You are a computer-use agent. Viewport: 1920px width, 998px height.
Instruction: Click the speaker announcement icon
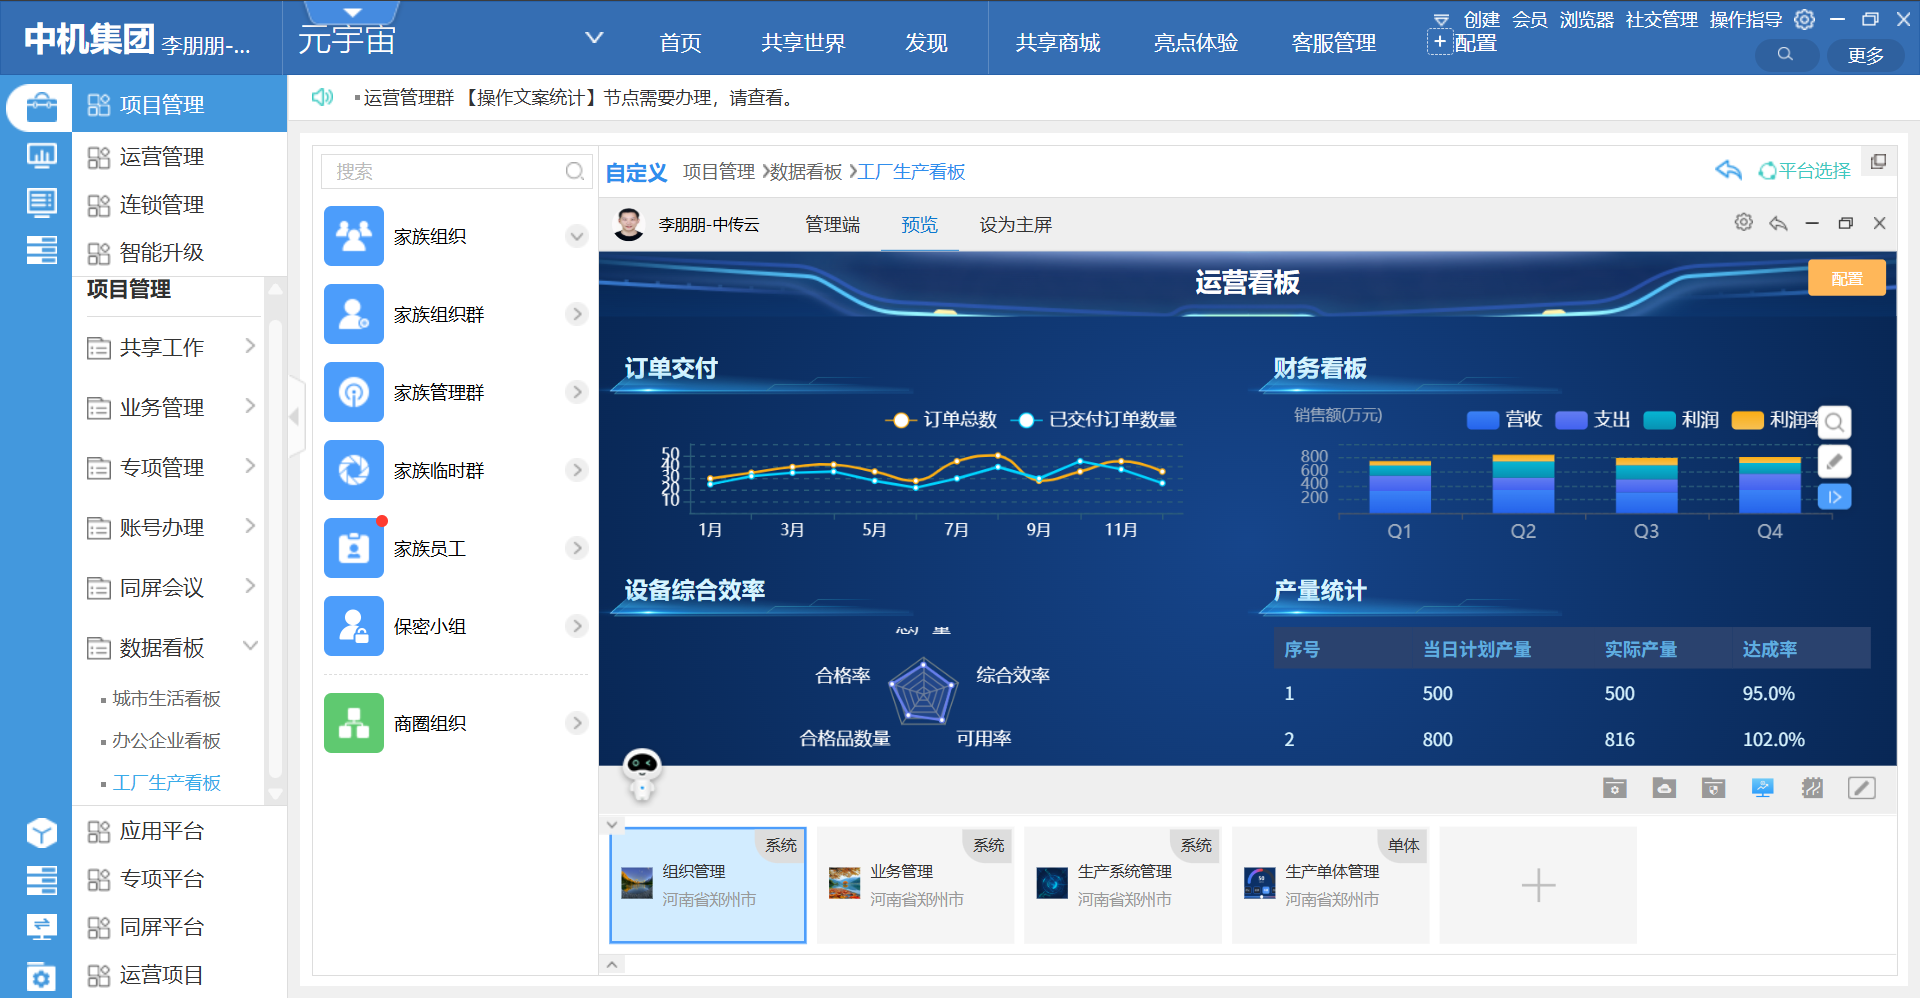pyautogui.click(x=322, y=97)
